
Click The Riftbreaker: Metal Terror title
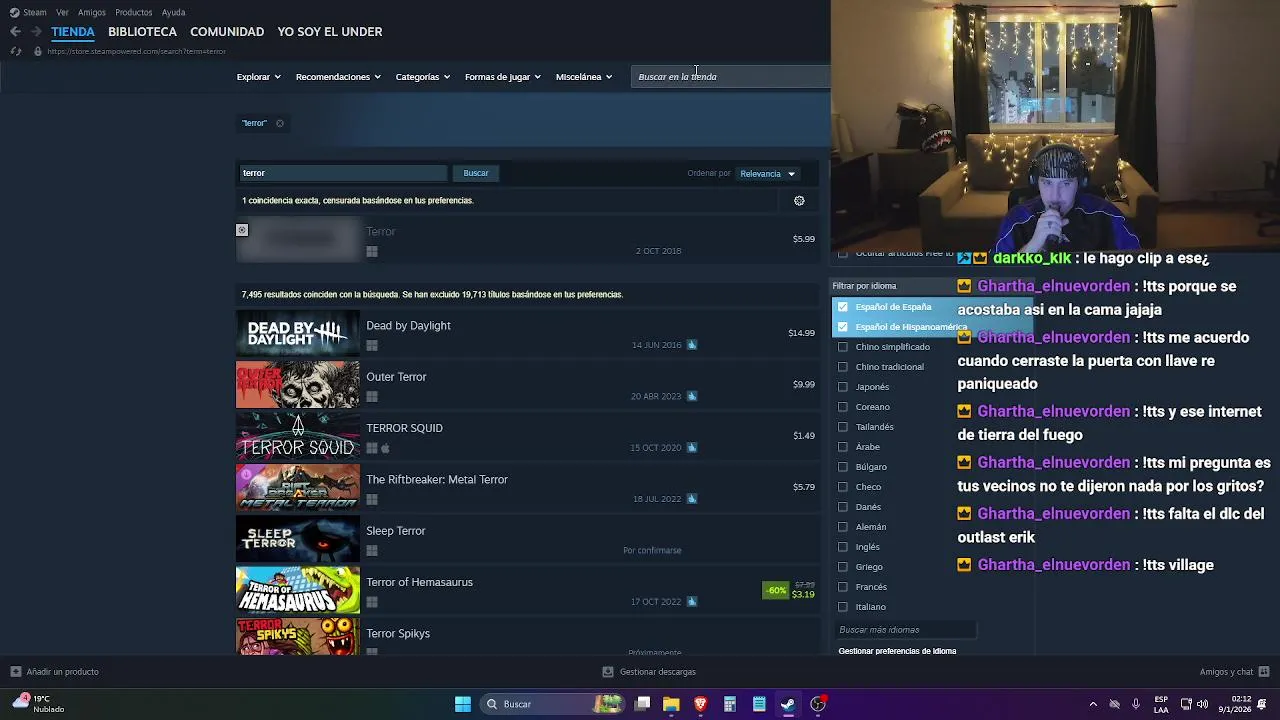[437, 480]
